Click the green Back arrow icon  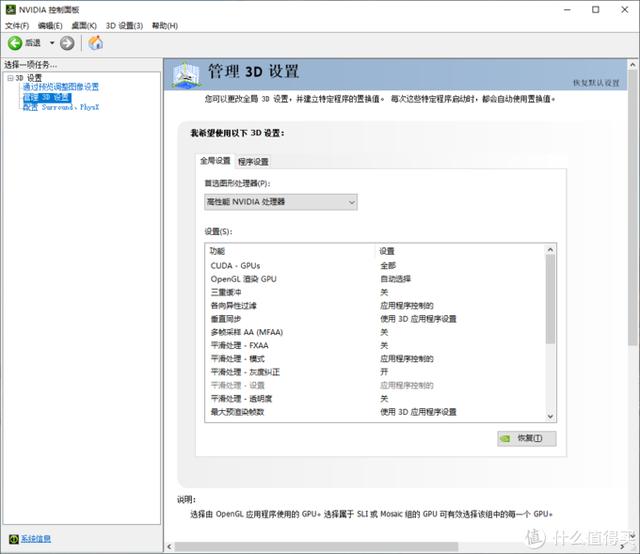point(15,43)
